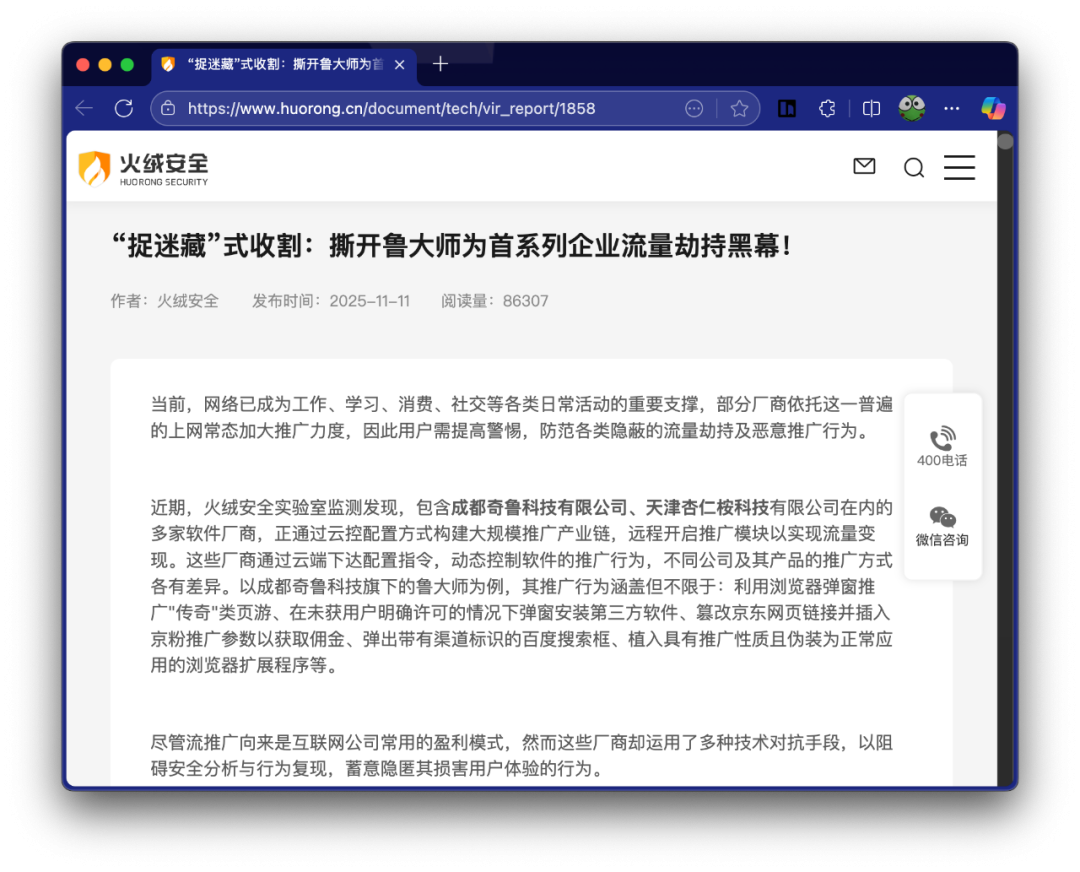Go back to the previous page
The height and width of the screenshot is (872, 1080).
[x=85, y=108]
